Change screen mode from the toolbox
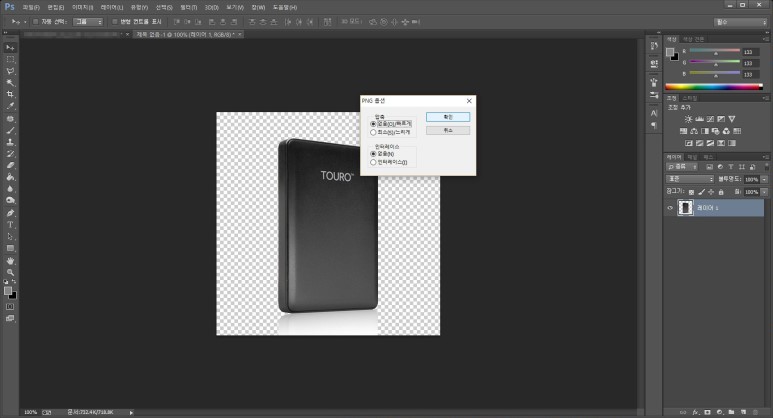The width and height of the screenshot is (773, 418). tap(10, 318)
